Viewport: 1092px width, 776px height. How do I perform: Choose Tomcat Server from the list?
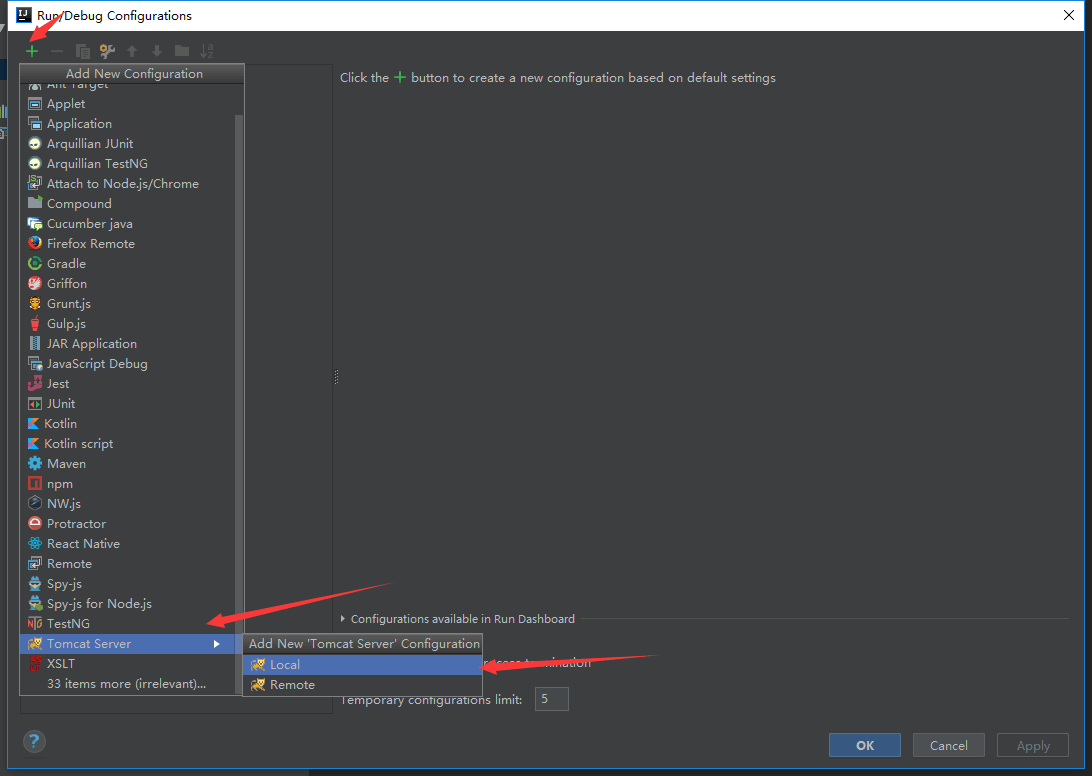pyautogui.click(x=128, y=644)
